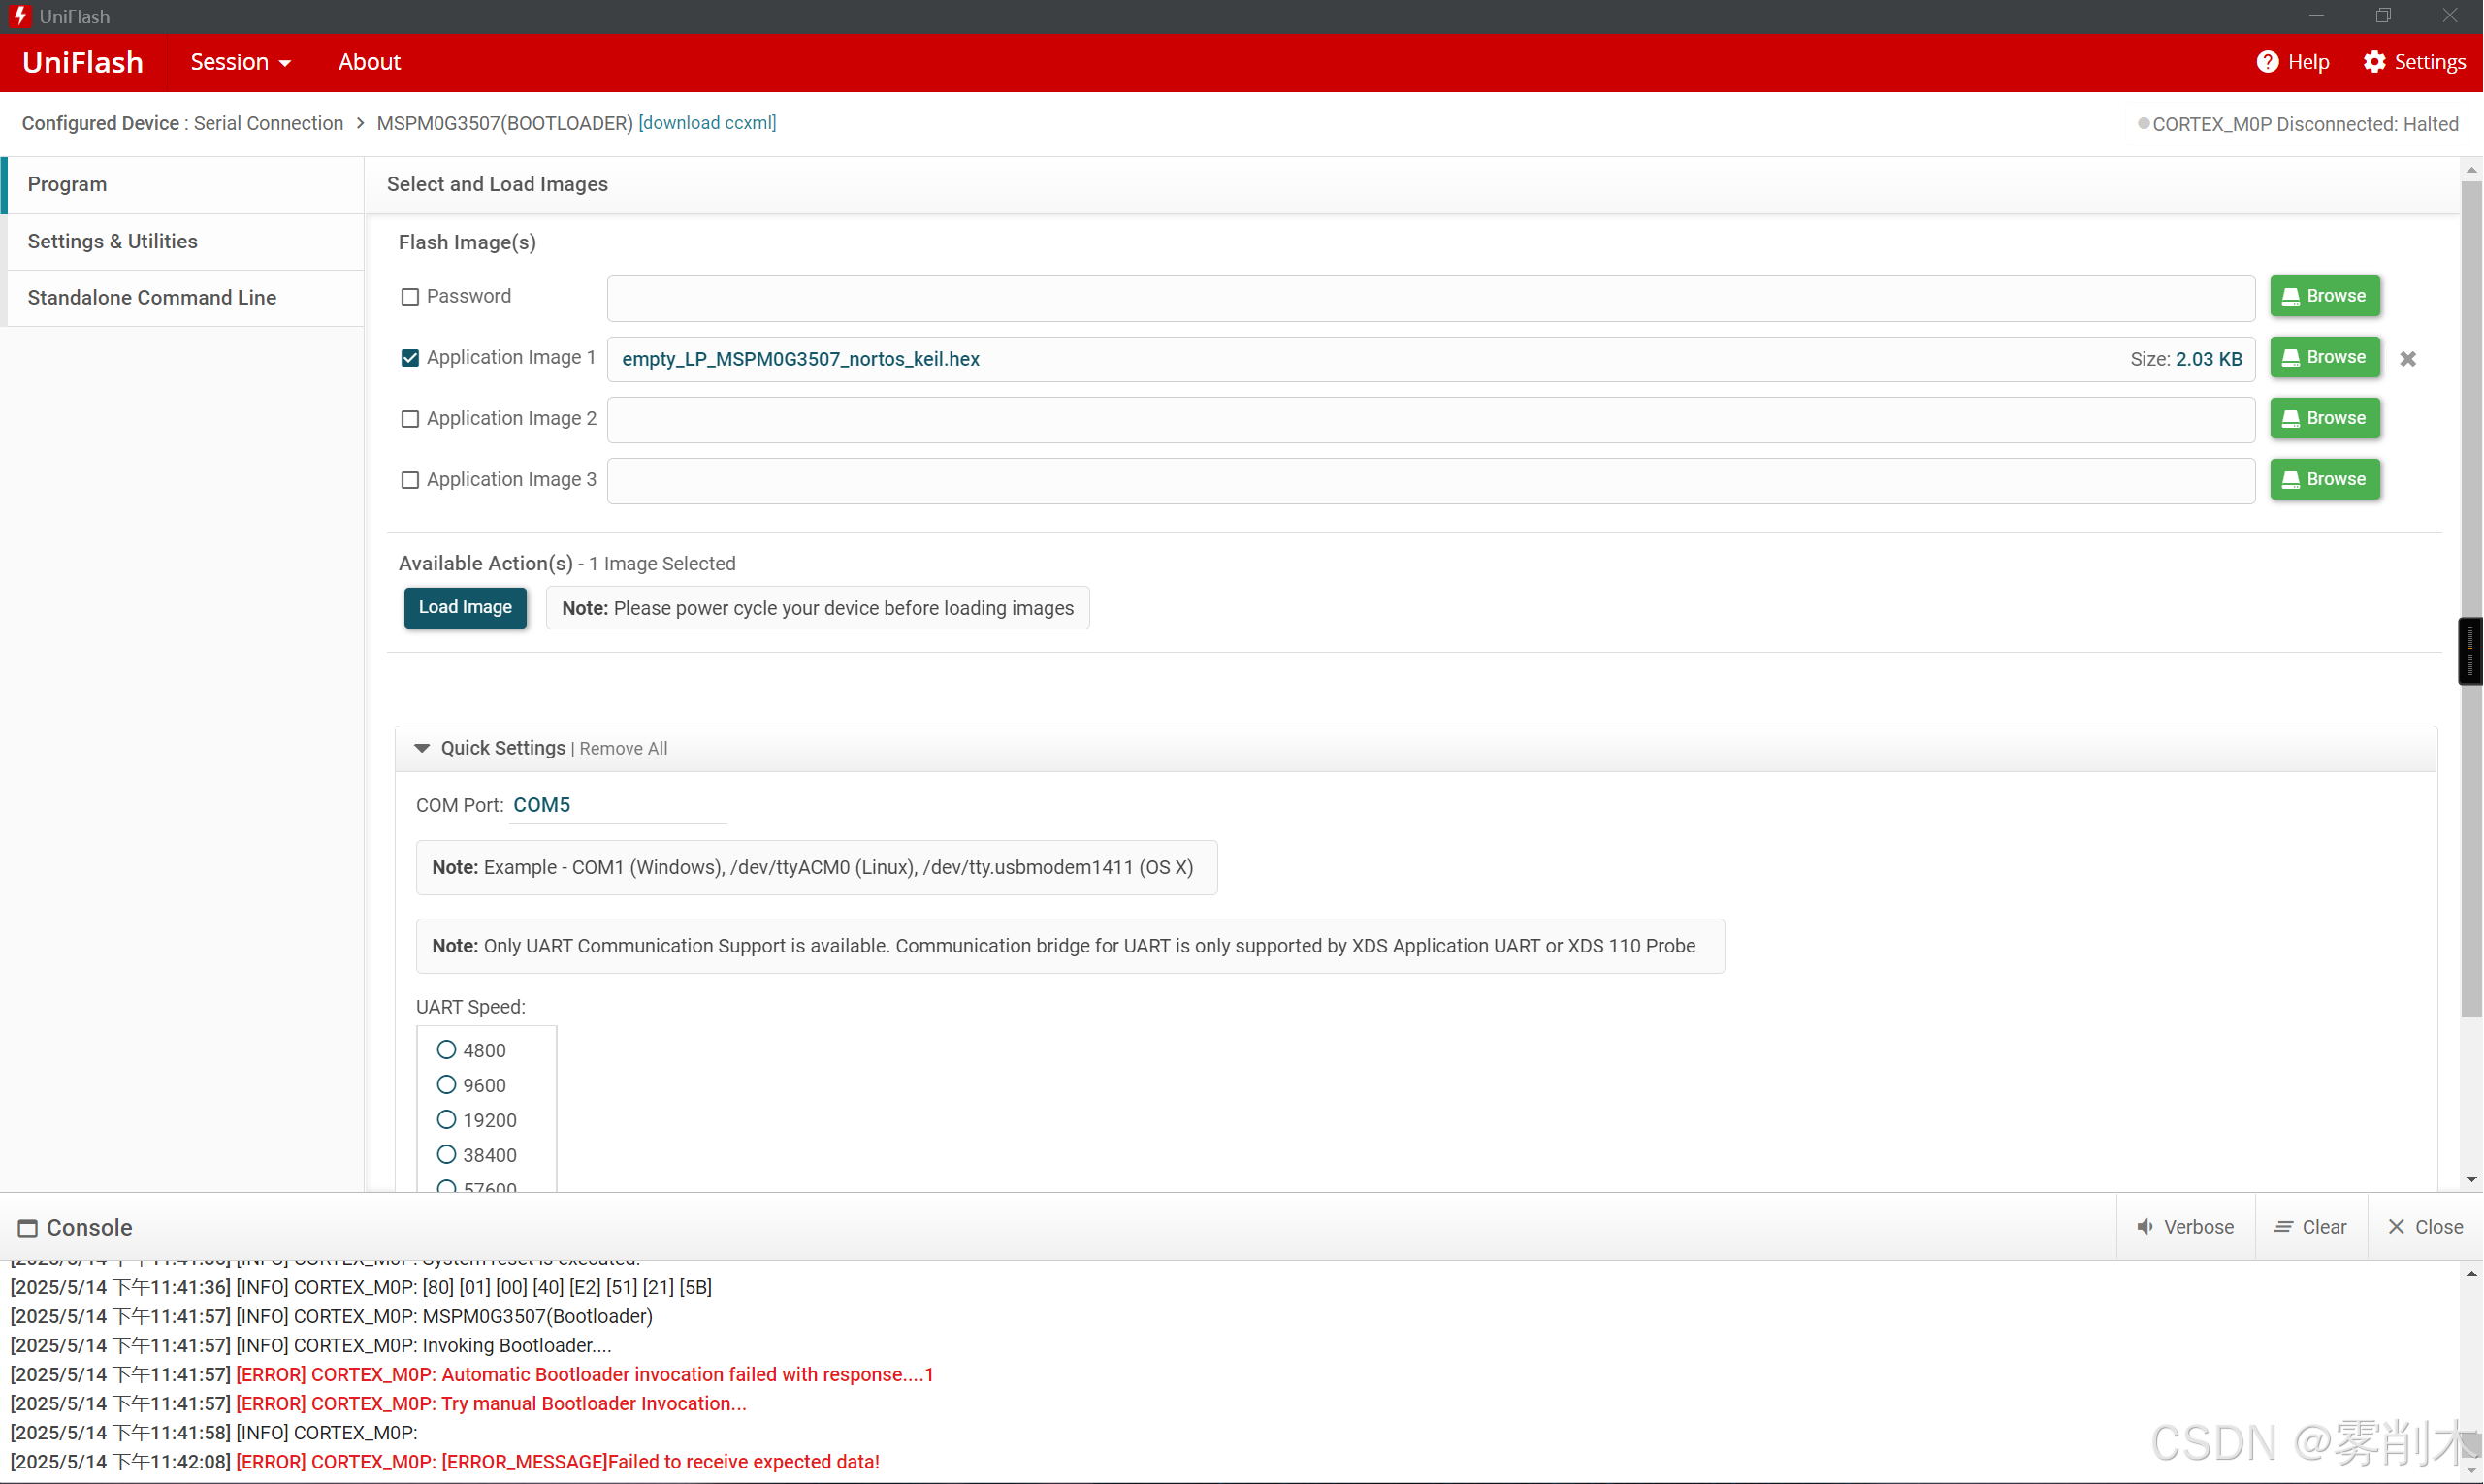Click the Application Image 2 path field

(1431, 420)
